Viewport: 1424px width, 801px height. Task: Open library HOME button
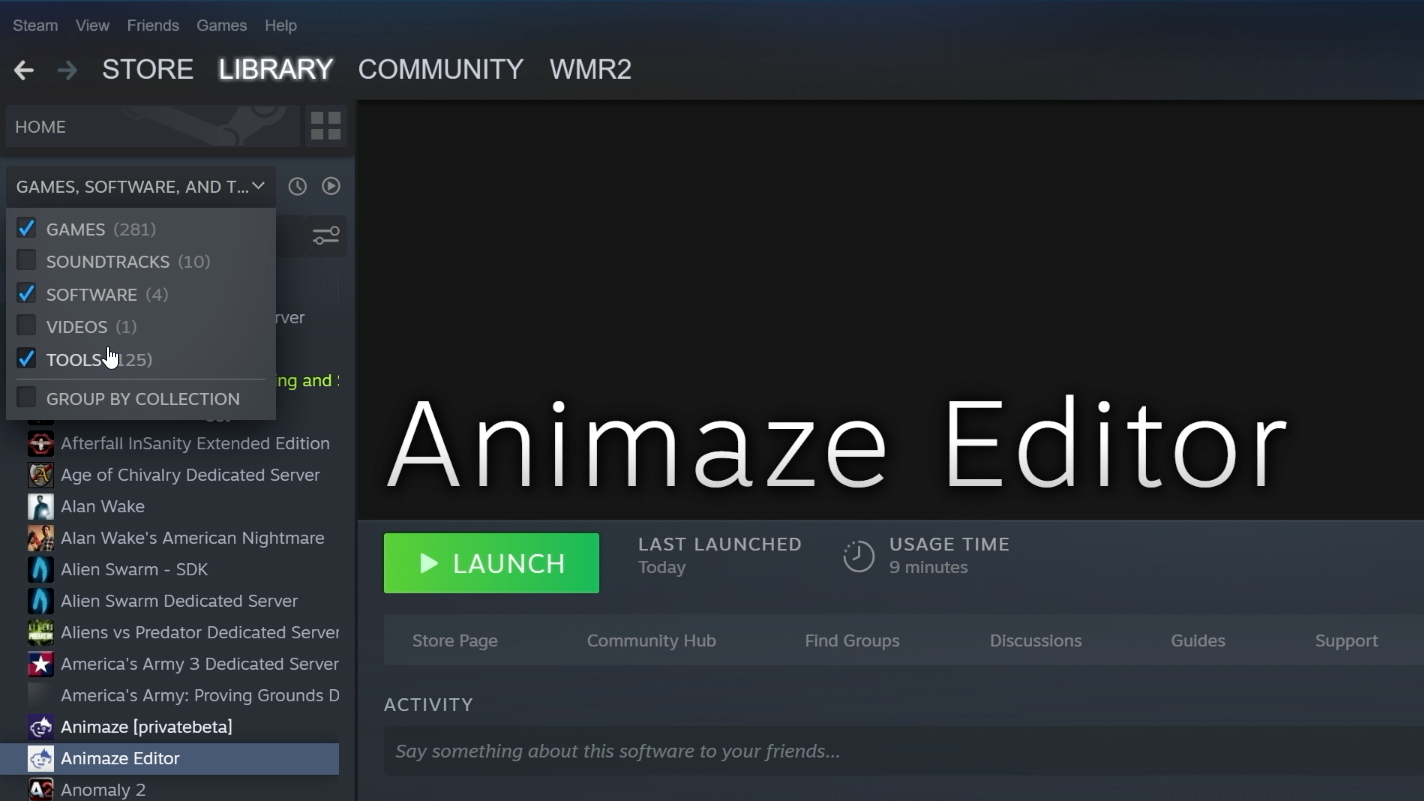tap(152, 126)
